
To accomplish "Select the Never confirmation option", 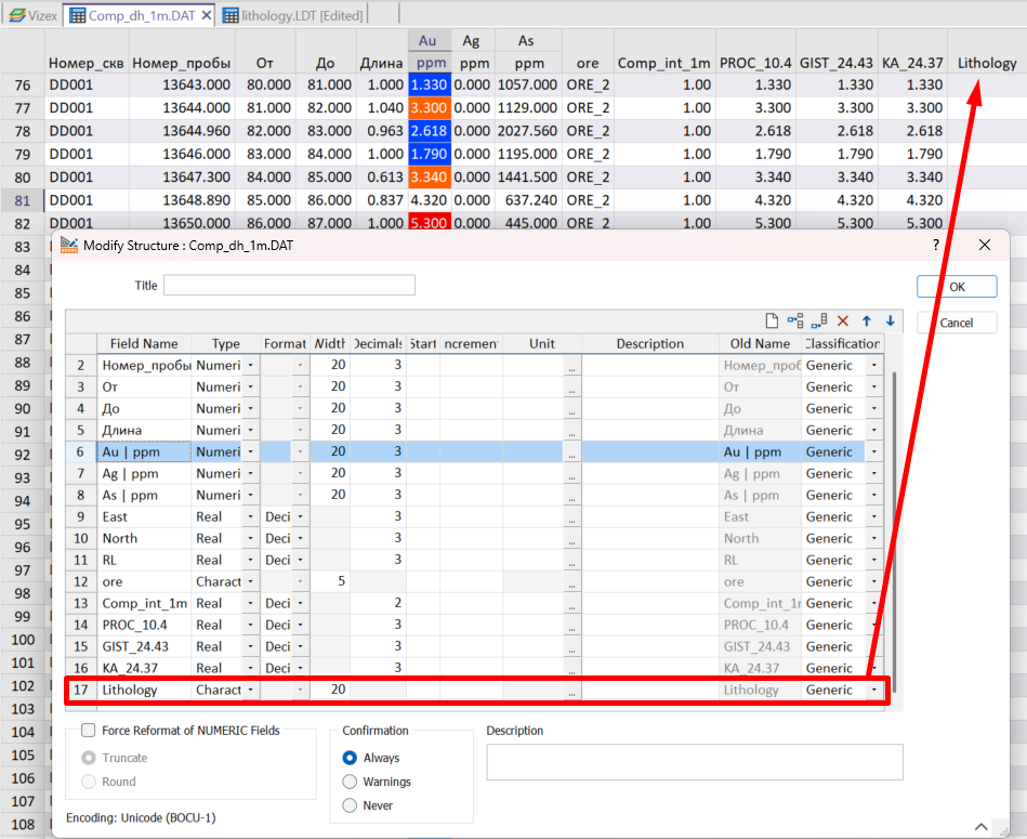I will tap(349, 805).
